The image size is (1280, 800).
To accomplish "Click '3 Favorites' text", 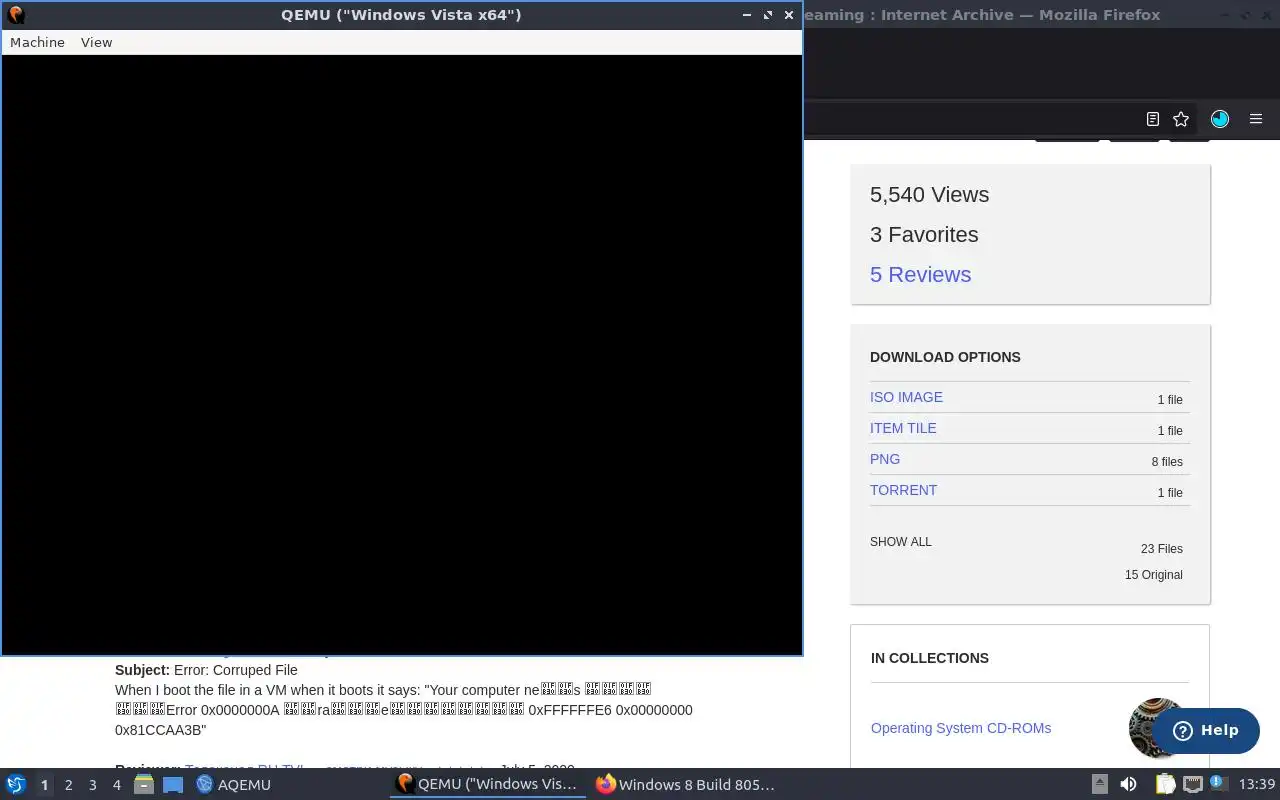I will (x=924, y=235).
